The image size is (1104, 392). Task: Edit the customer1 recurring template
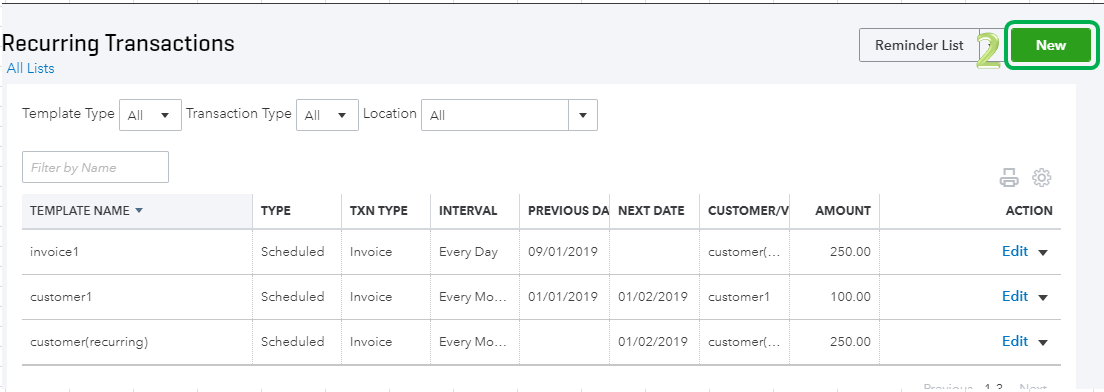tap(1015, 296)
